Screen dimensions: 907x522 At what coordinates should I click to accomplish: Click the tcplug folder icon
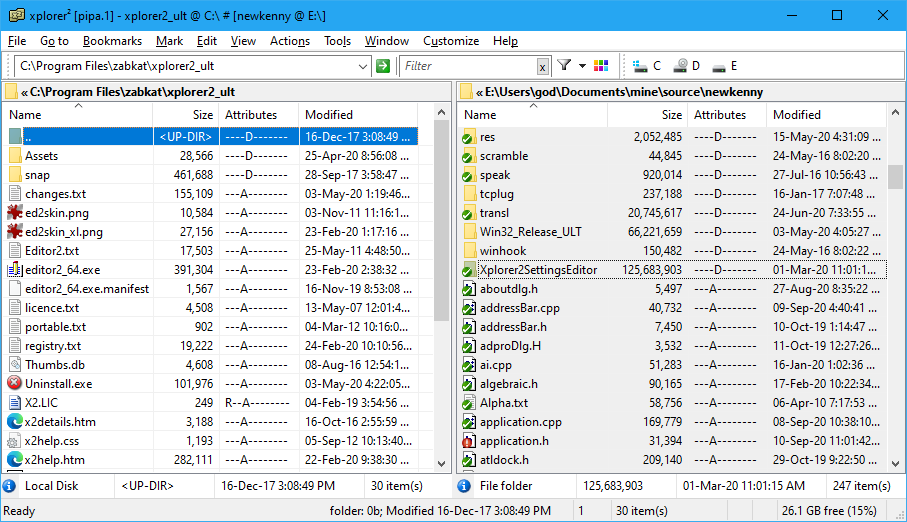click(470, 194)
